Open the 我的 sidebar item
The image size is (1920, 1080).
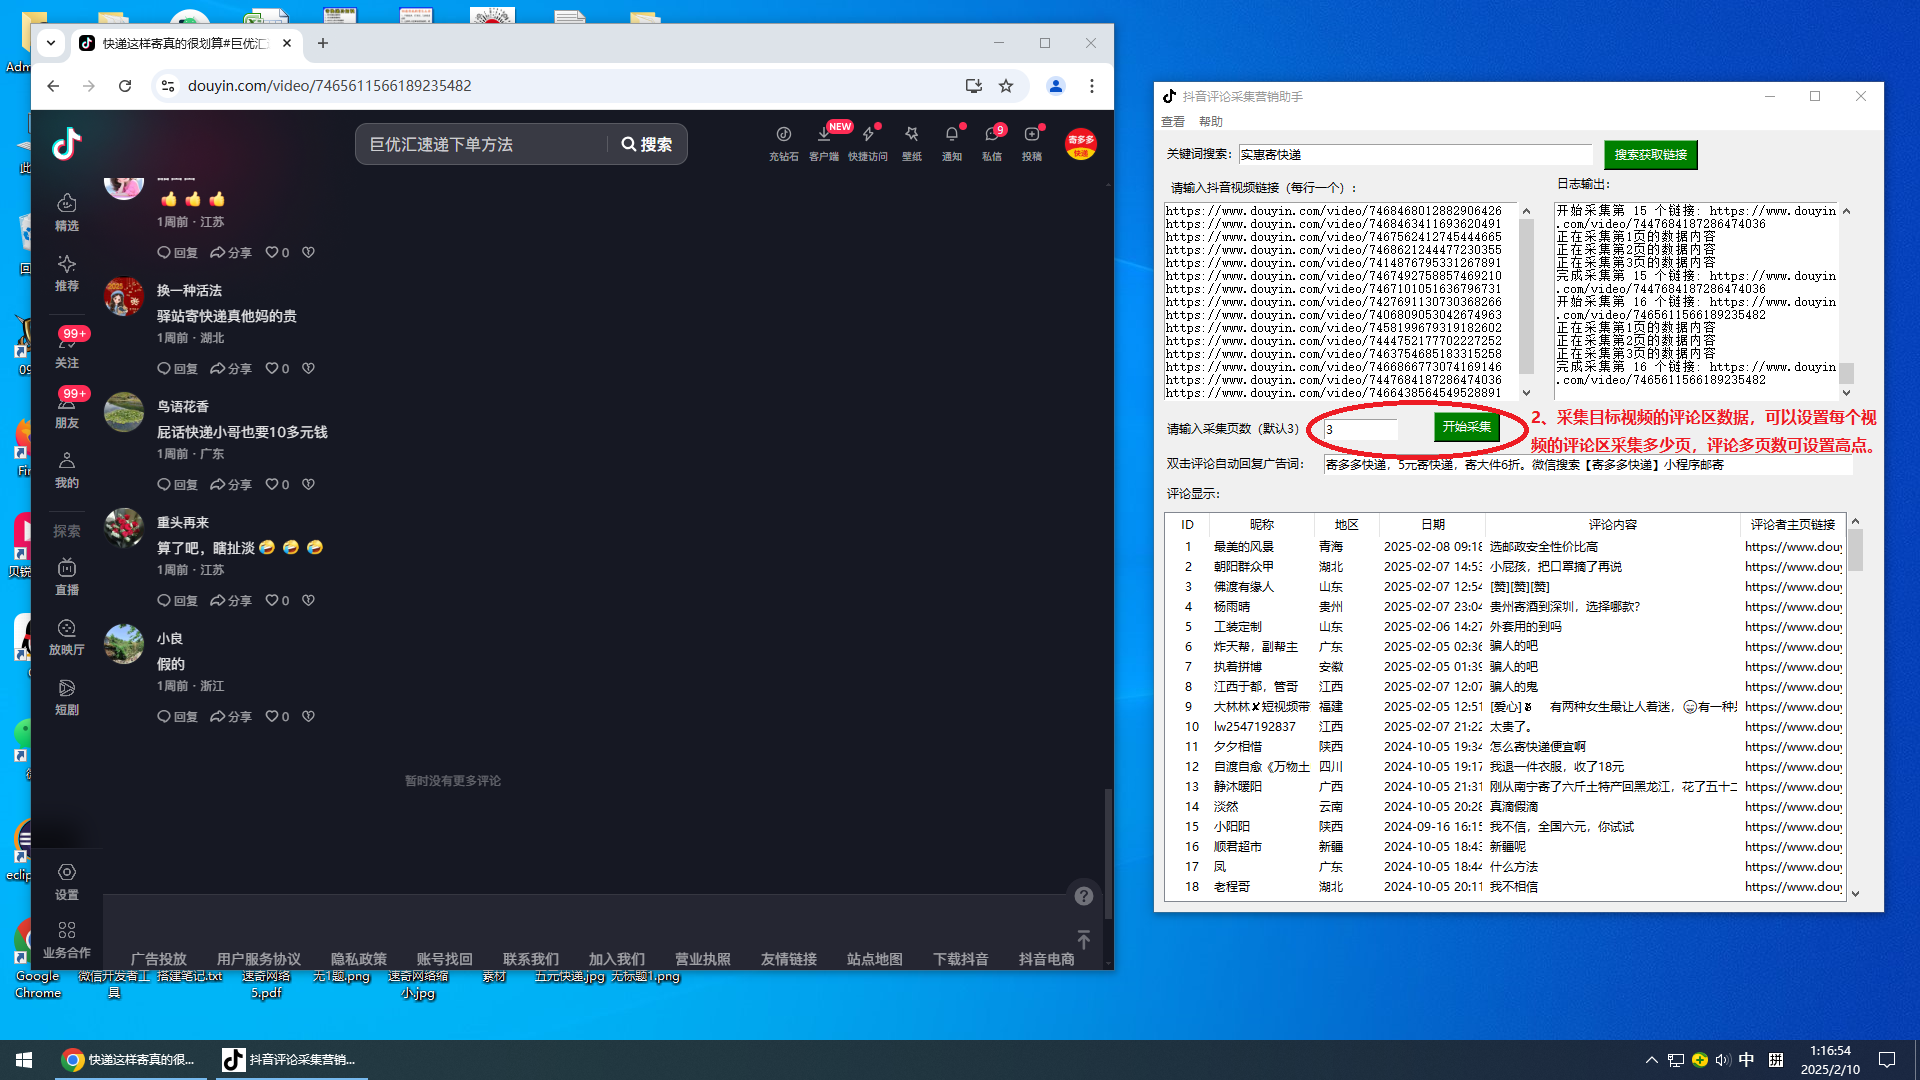click(x=67, y=470)
